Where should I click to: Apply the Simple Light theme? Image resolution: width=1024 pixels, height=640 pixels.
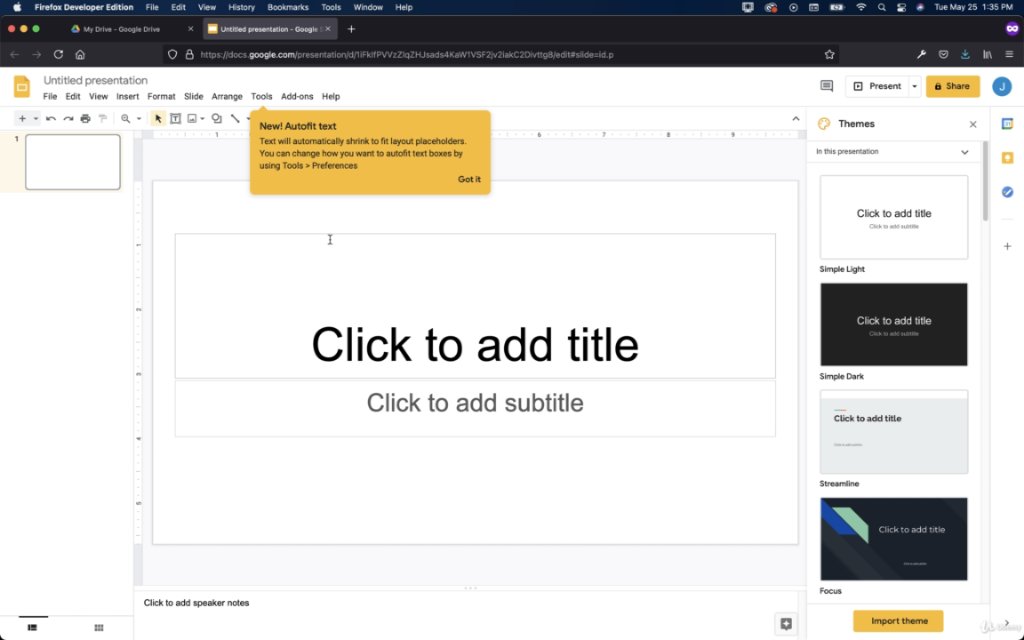(893, 217)
